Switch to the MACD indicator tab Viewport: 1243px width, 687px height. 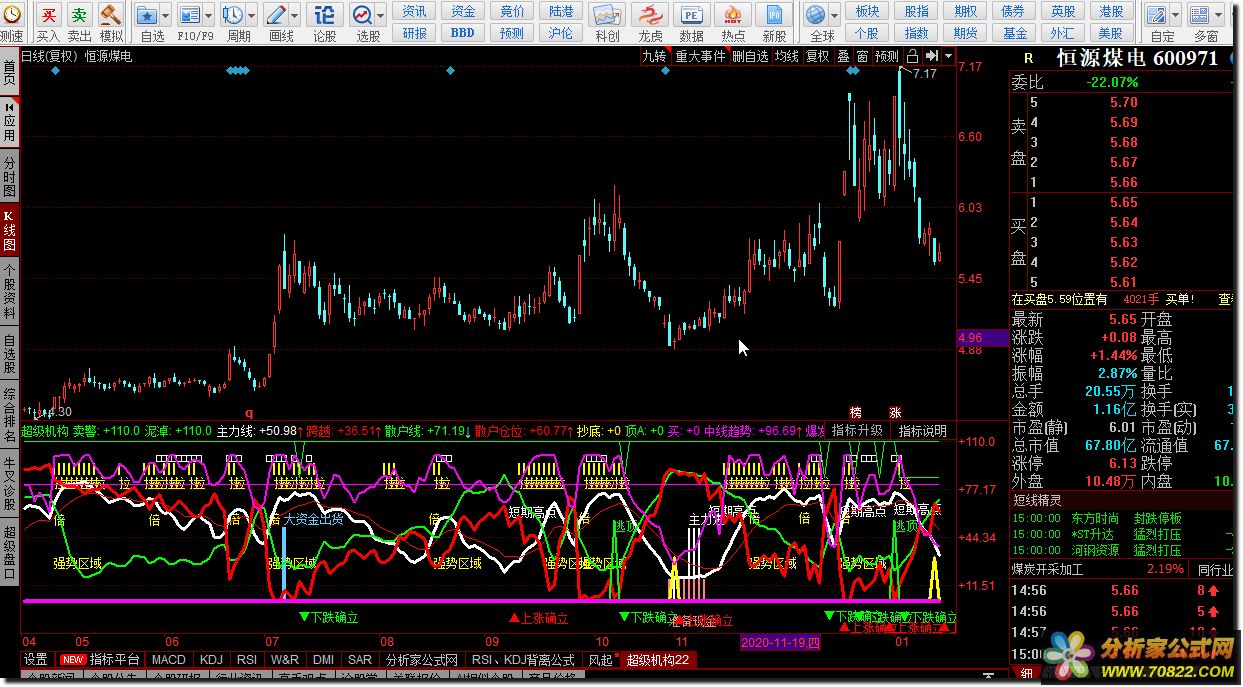[169, 660]
